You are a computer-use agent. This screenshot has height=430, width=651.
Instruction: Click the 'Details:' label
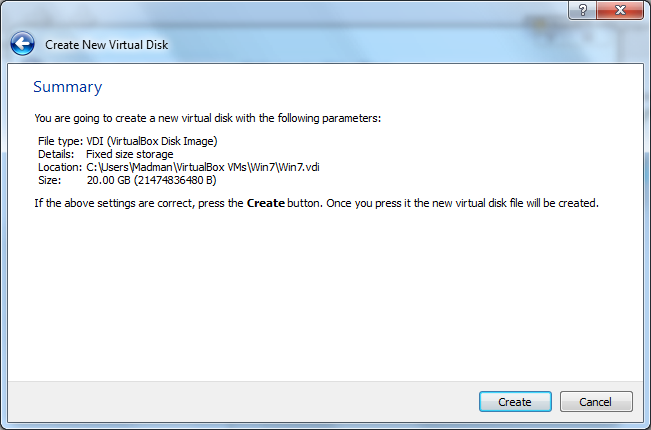(x=56, y=154)
